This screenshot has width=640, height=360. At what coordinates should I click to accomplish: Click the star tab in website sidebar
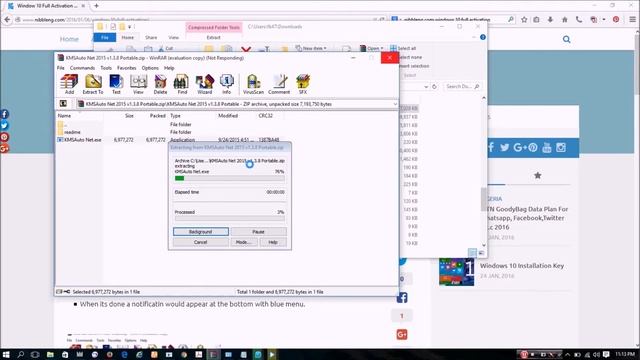[x=538, y=176]
